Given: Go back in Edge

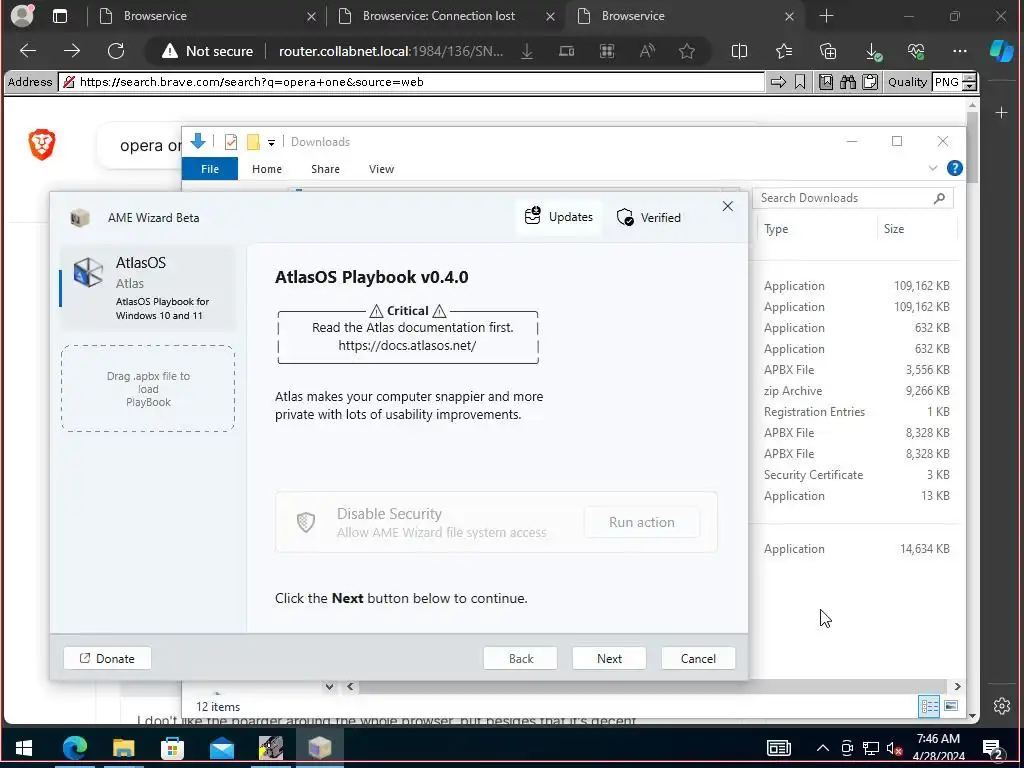Looking at the screenshot, I should pos(27,51).
